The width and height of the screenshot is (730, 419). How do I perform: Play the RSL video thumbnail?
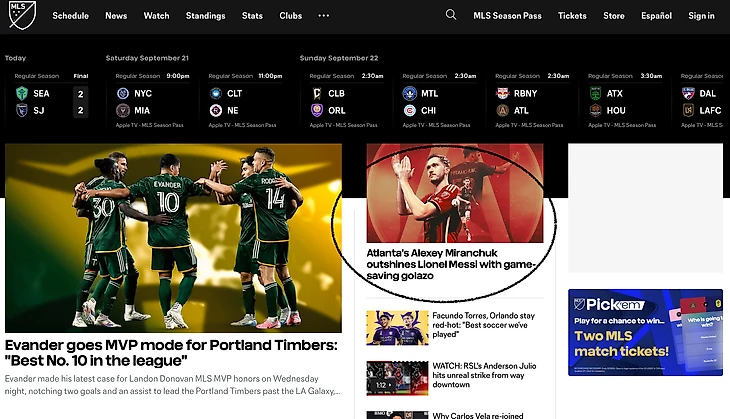click(x=397, y=378)
